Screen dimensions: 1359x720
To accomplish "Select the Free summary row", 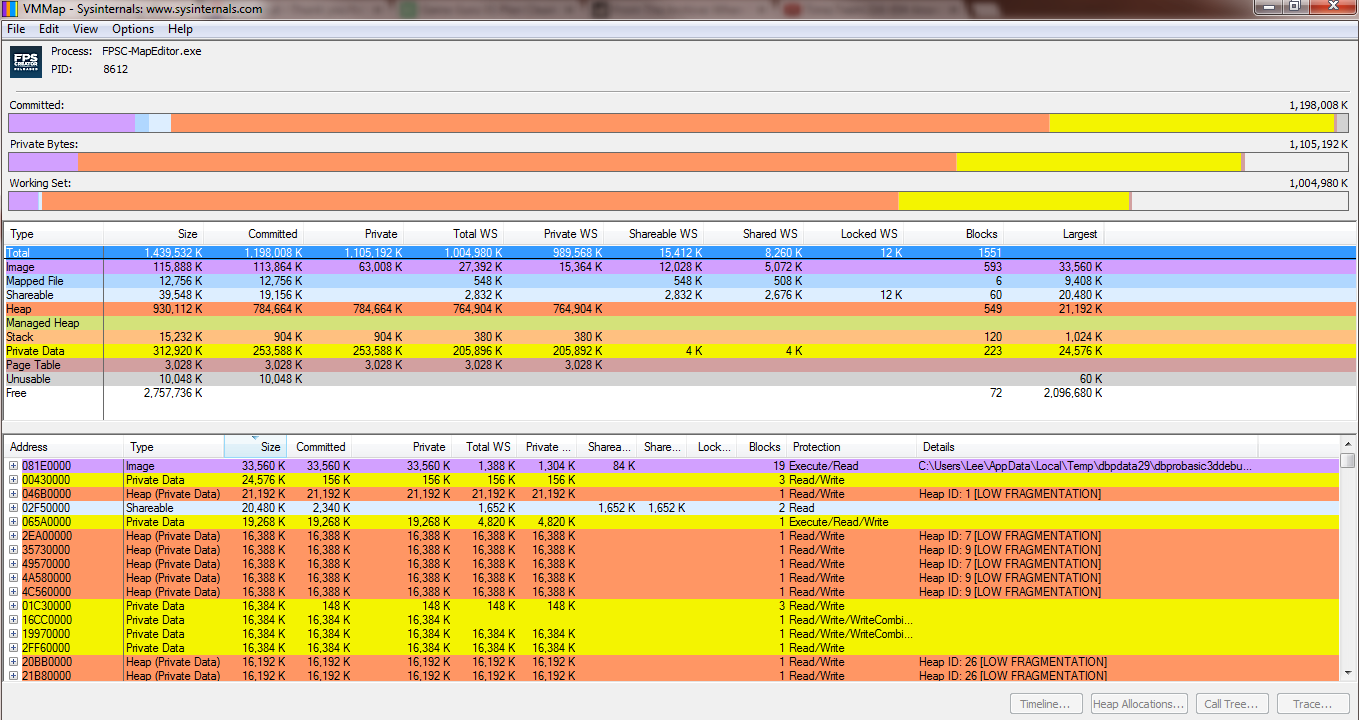I will 679,393.
